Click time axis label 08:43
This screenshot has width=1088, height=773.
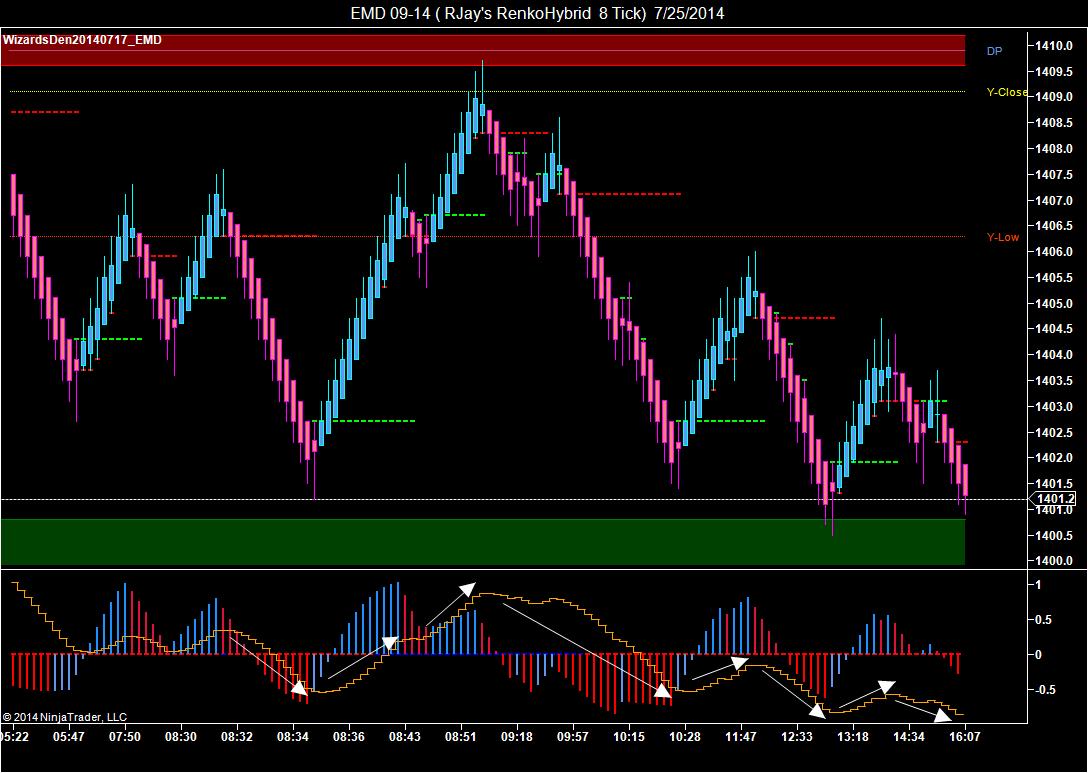[405, 736]
